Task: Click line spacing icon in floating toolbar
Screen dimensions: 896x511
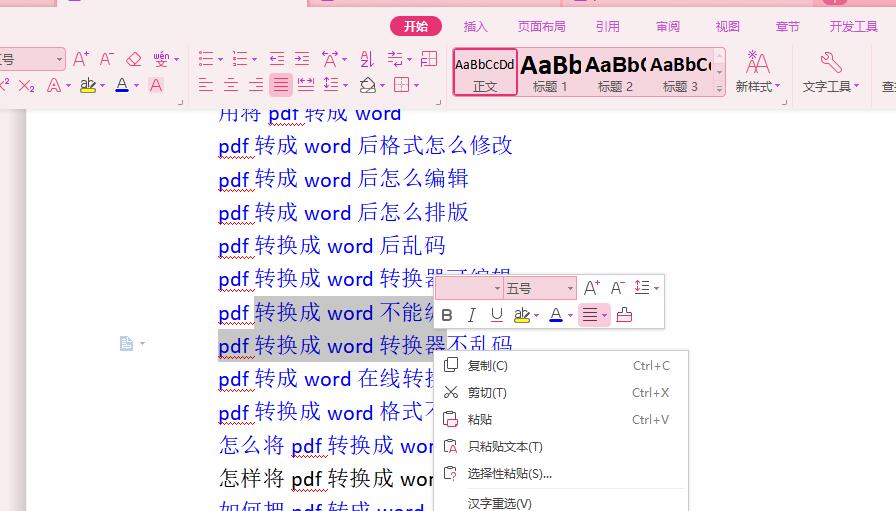Action: [x=642, y=288]
